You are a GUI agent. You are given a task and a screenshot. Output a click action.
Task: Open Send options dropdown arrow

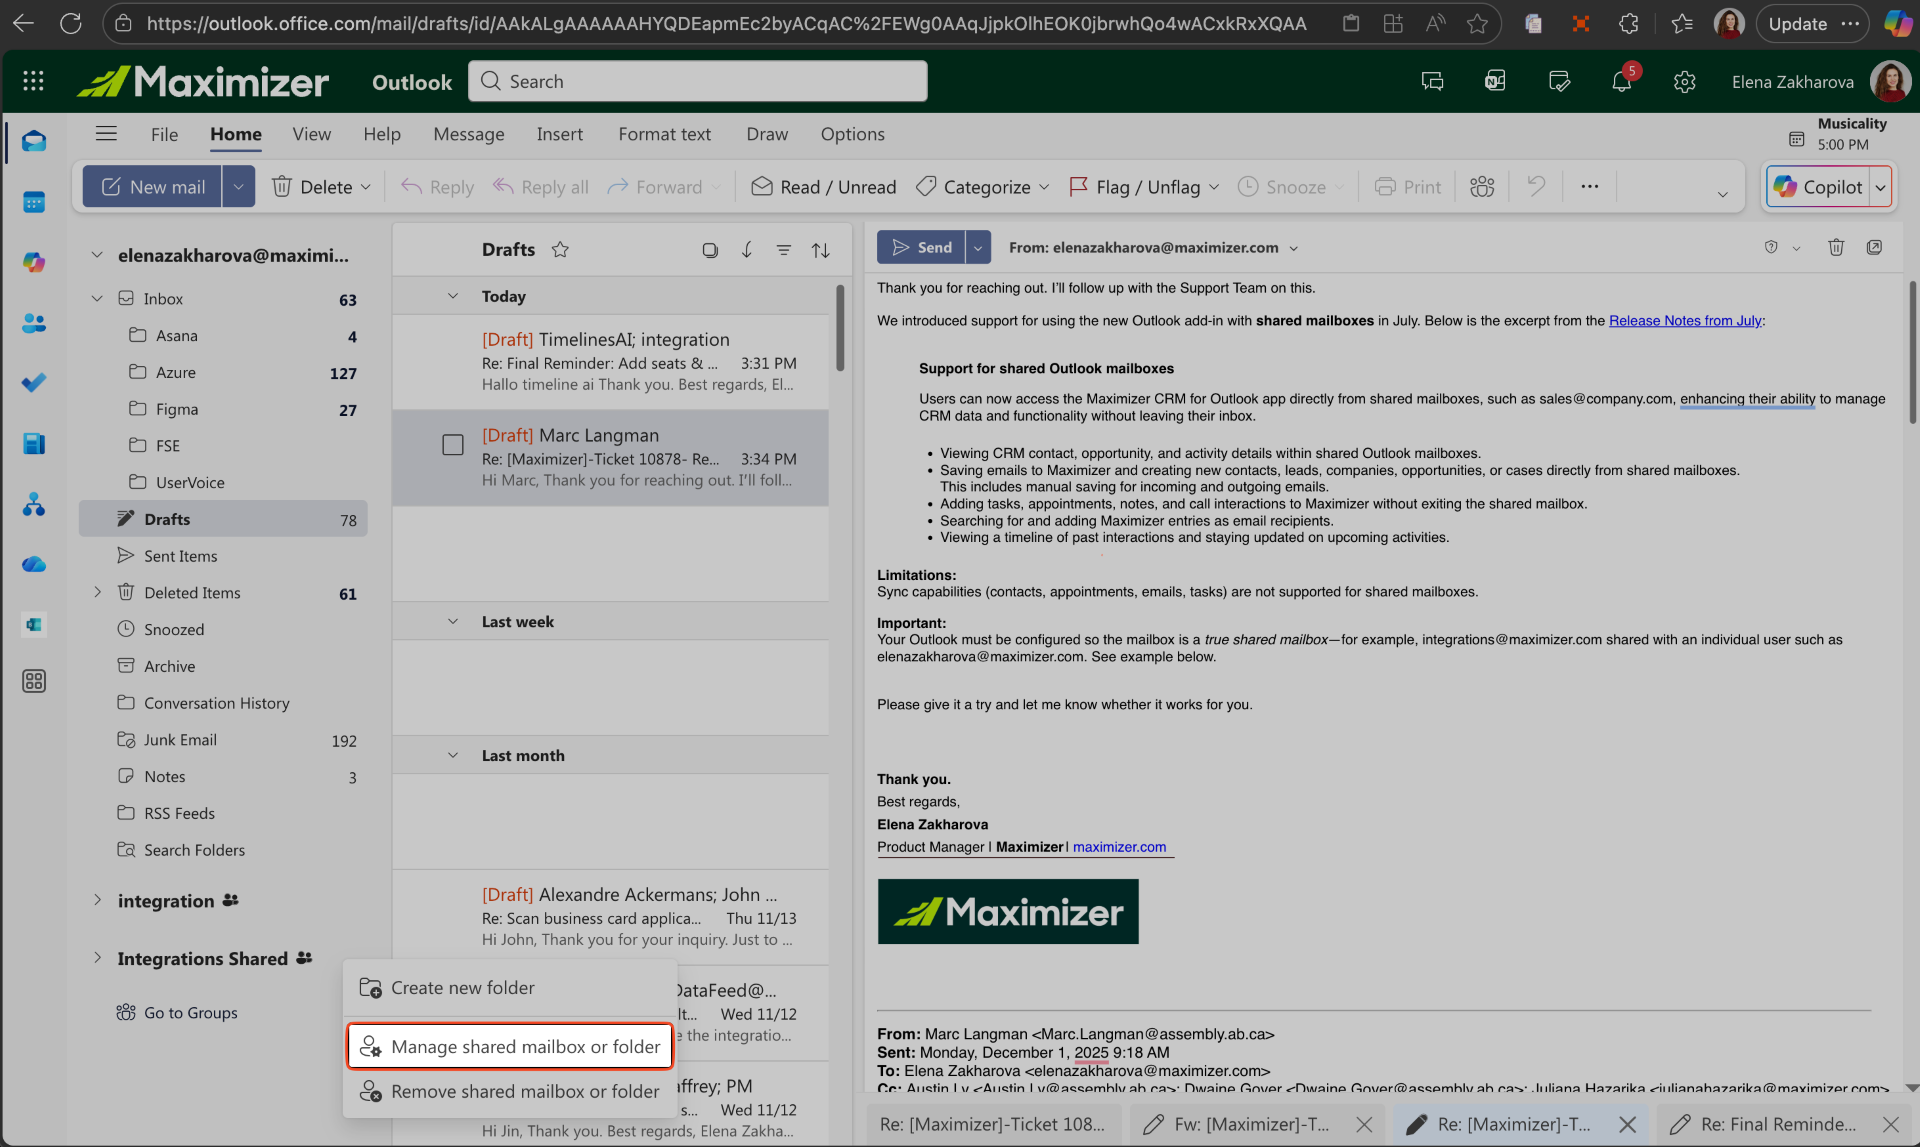pos(978,248)
